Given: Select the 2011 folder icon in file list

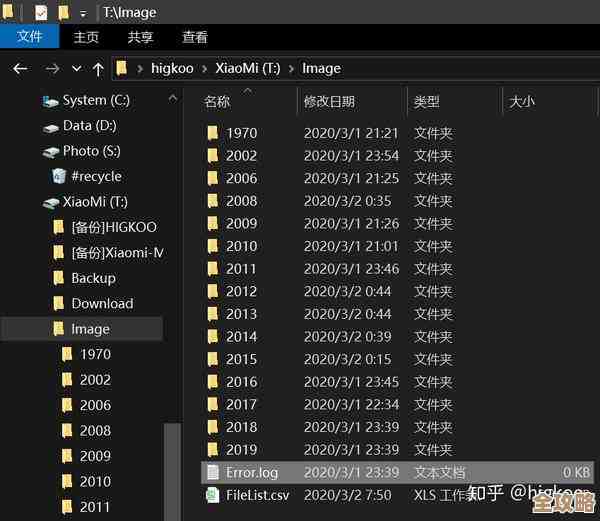Looking at the screenshot, I should [x=213, y=269].
